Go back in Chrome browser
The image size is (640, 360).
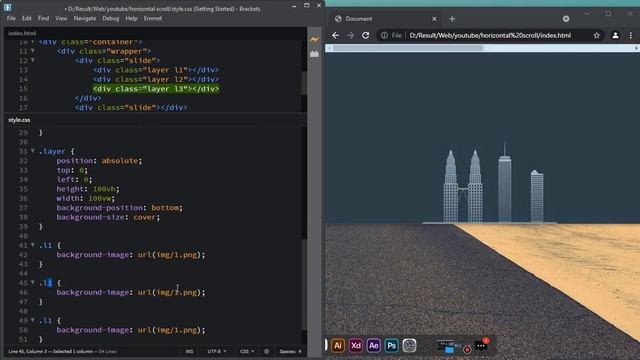click(x=336, y=36)
